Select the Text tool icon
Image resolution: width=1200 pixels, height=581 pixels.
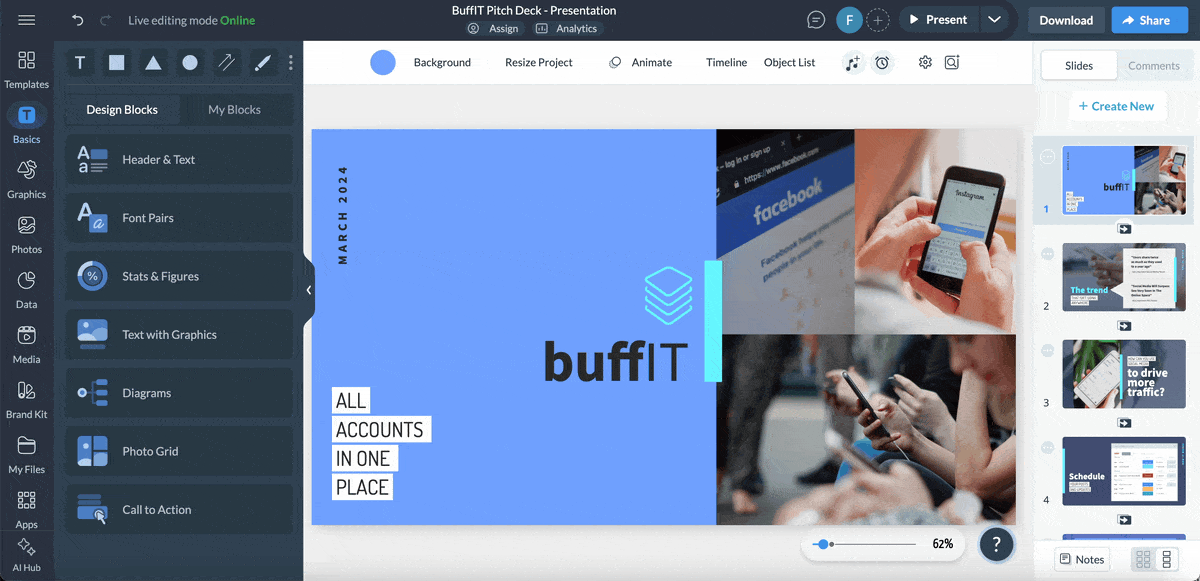pos(80,63)
